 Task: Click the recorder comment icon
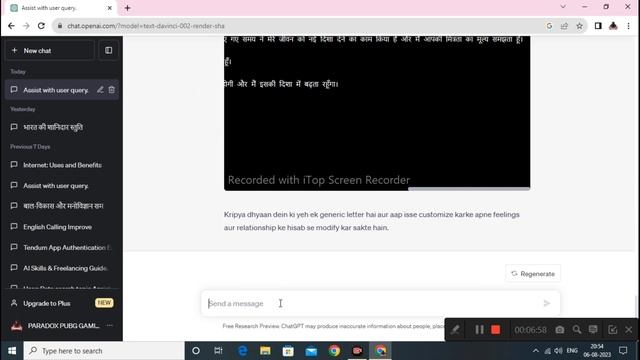pyautogui.click(x=593, y=330)
